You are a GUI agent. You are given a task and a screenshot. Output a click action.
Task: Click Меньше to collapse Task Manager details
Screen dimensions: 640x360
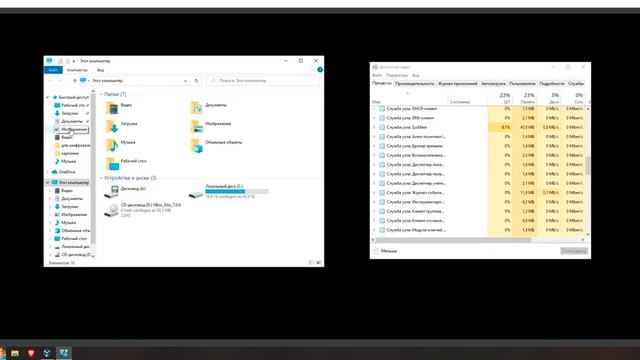click(385, 251)
